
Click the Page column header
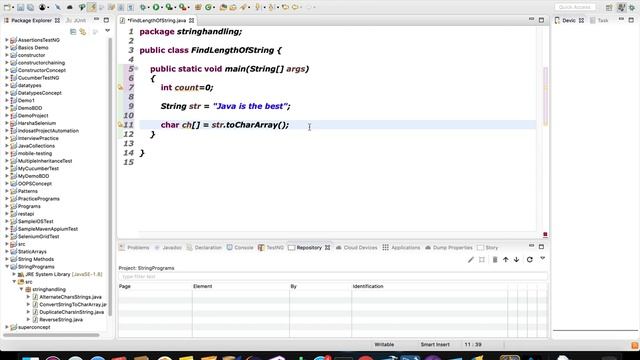155,286
